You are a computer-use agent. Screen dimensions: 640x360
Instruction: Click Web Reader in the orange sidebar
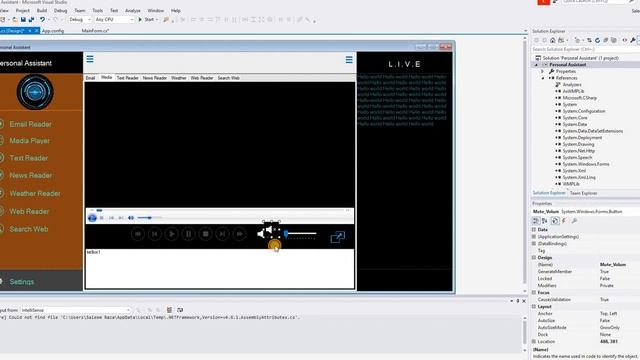coord(29,211)
